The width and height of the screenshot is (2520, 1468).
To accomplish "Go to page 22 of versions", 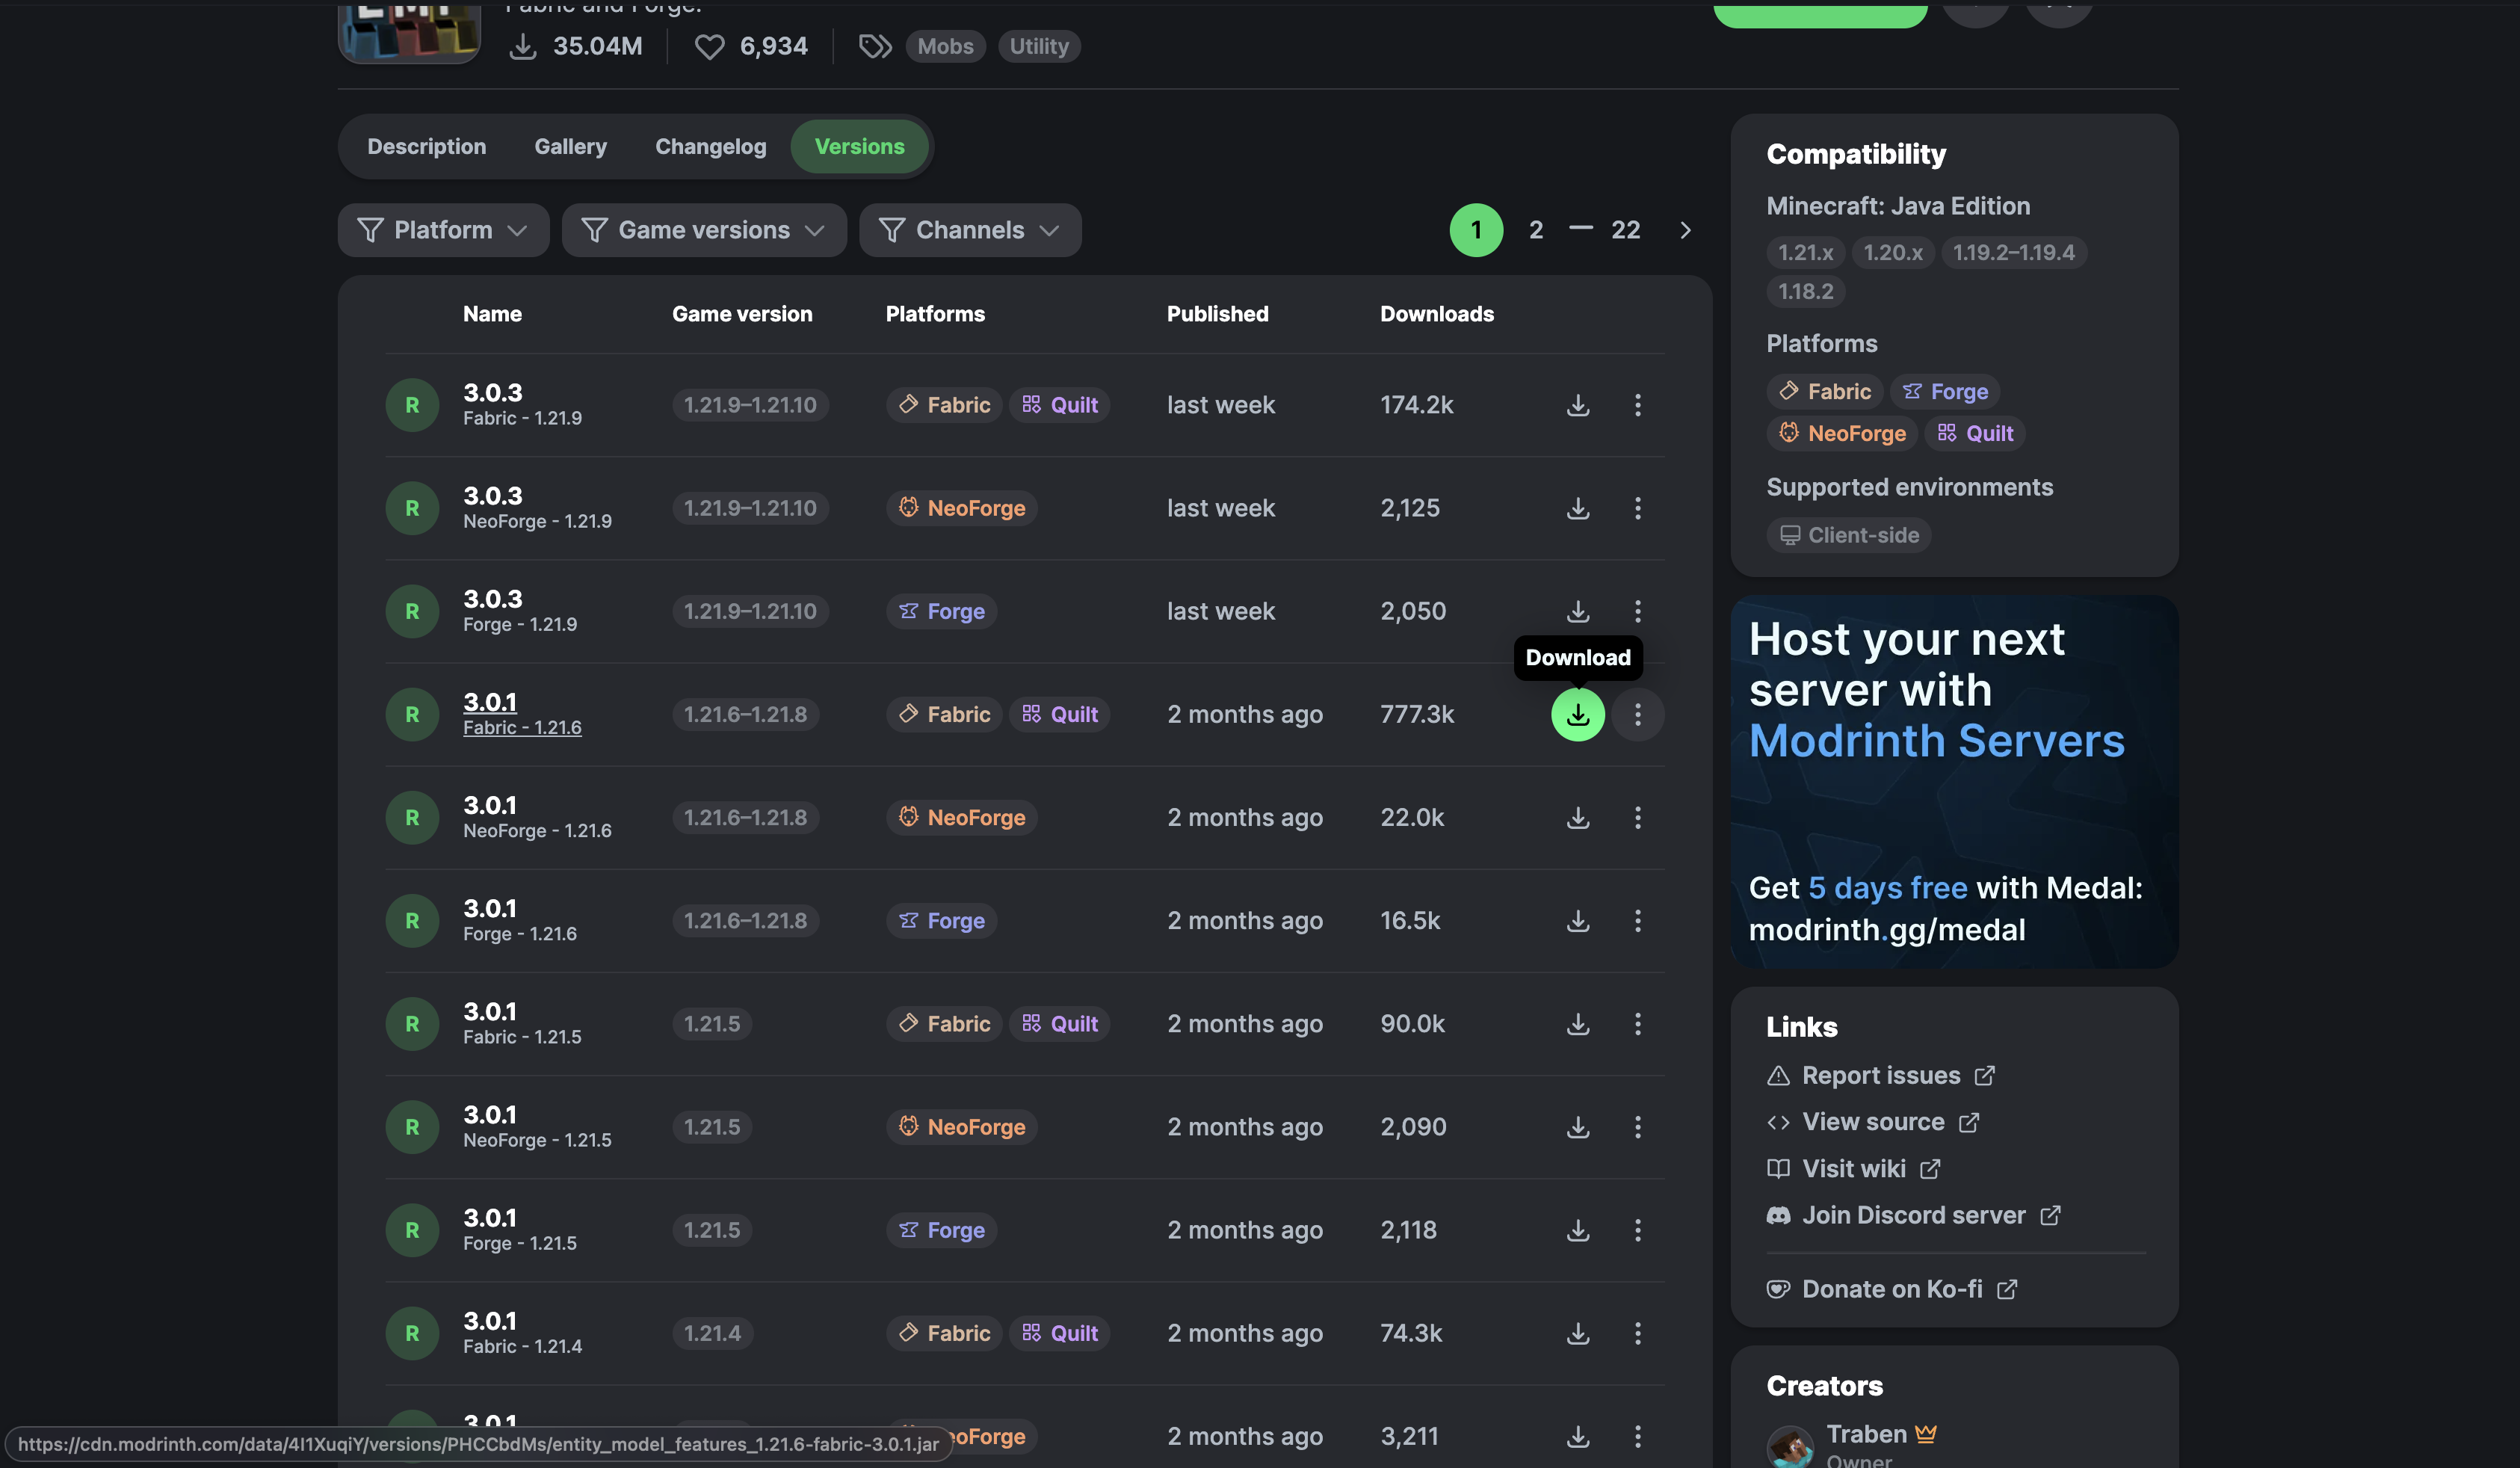I will pos(1625,231).
